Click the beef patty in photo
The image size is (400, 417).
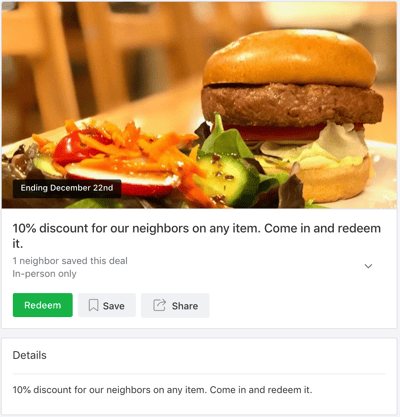pos(292,104)
